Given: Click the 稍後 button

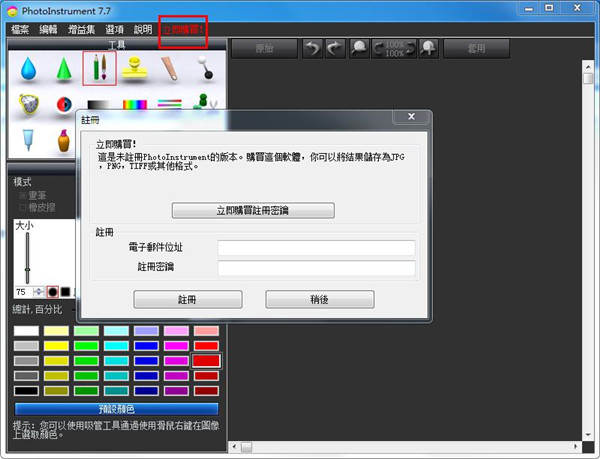Looking at the screenshot, I should 320,299.
